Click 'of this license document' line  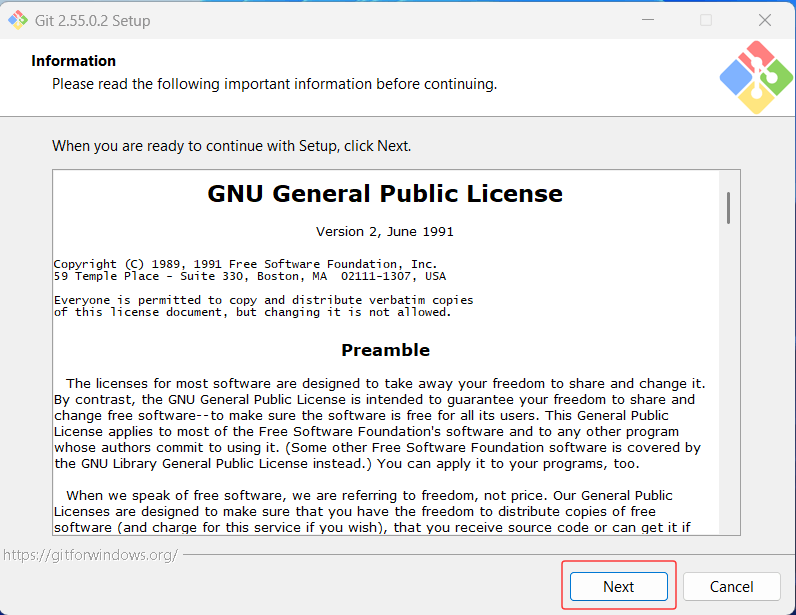point(252,312)
